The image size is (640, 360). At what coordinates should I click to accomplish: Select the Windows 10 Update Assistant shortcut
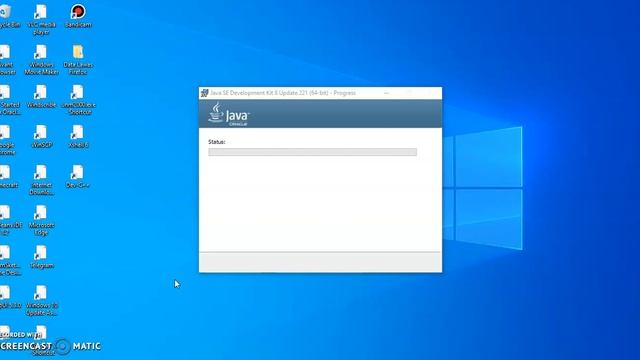coord(41,300)
